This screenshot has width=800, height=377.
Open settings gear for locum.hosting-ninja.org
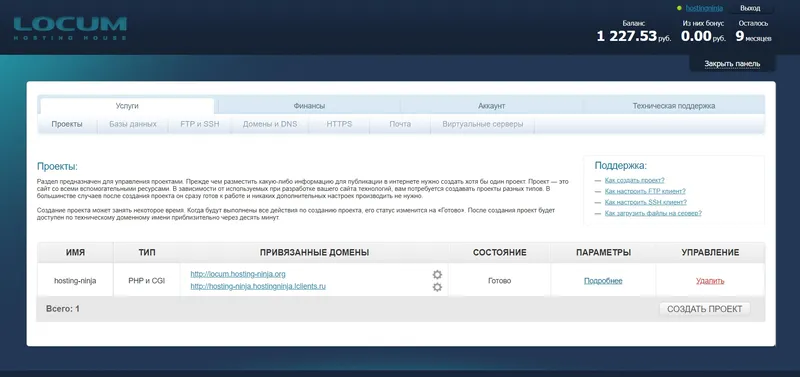point(437,274)
